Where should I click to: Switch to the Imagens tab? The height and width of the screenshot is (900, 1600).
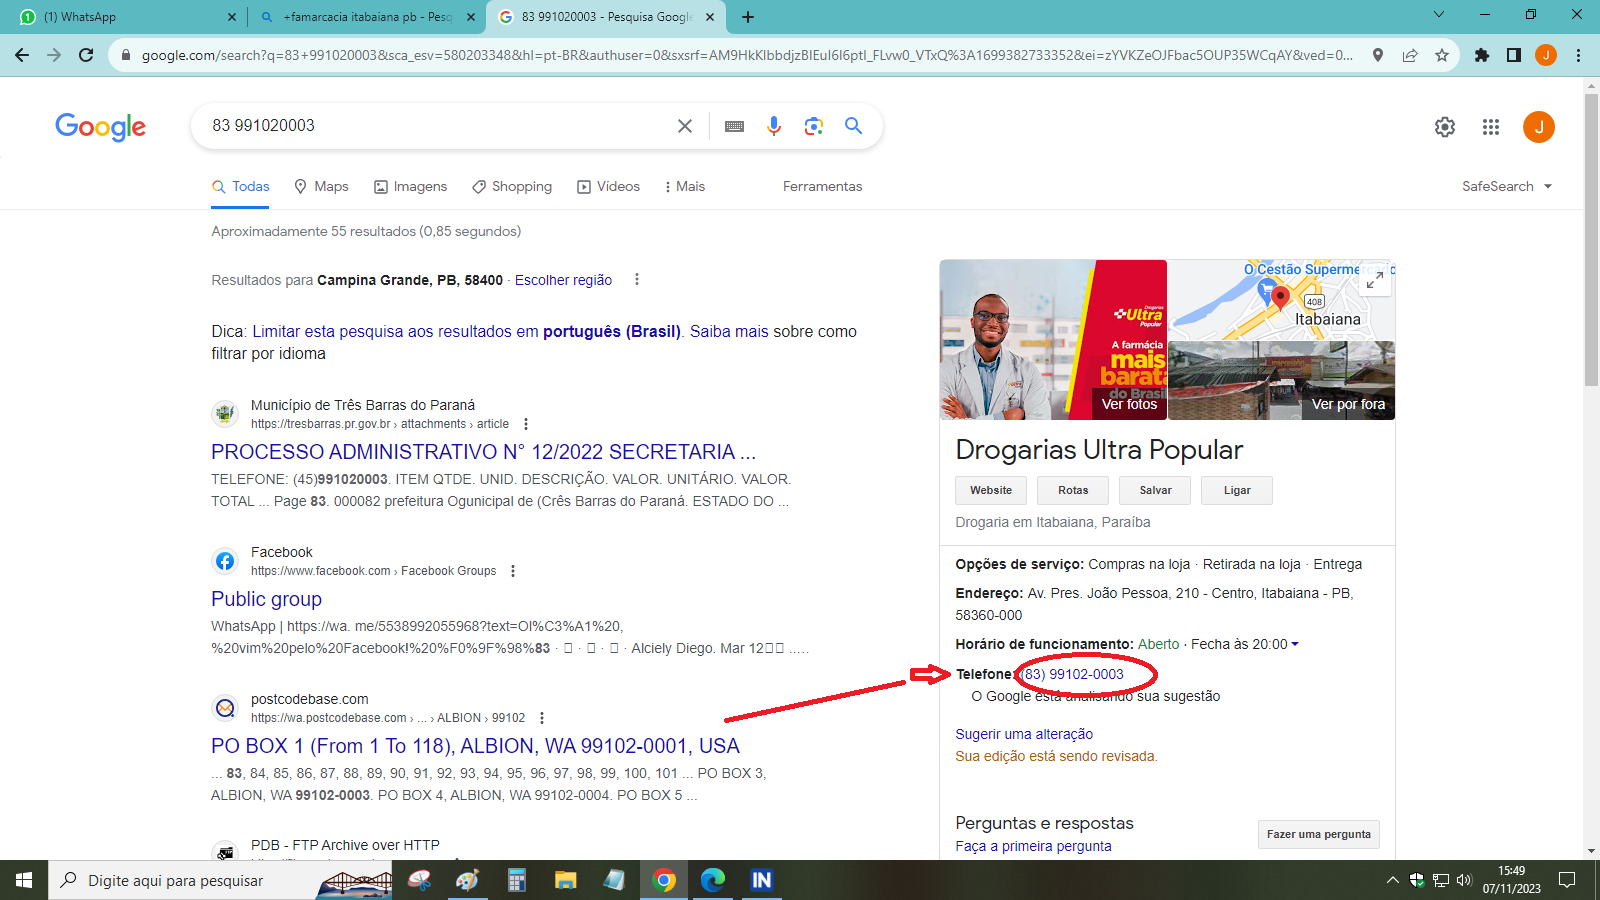410,186
